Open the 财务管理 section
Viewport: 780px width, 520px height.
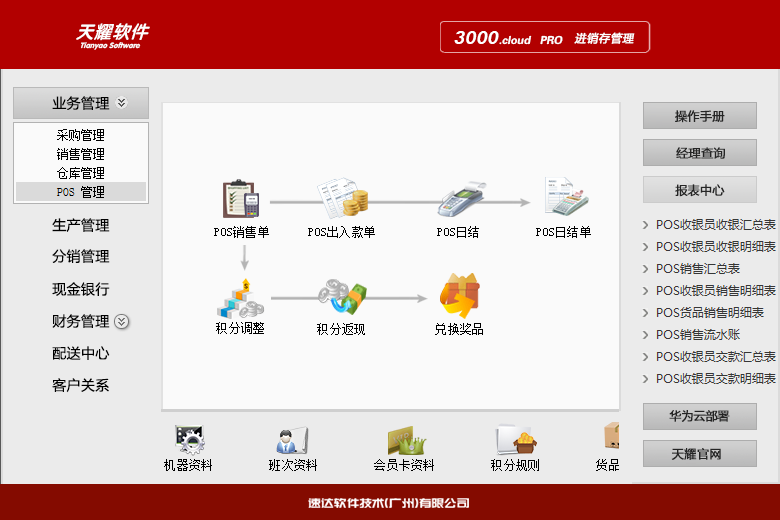81,321
